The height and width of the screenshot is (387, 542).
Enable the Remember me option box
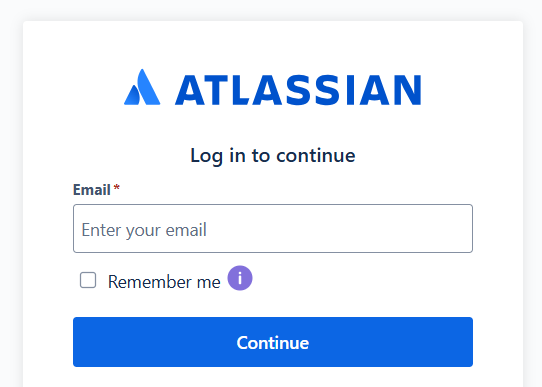[x=88, y=280]
